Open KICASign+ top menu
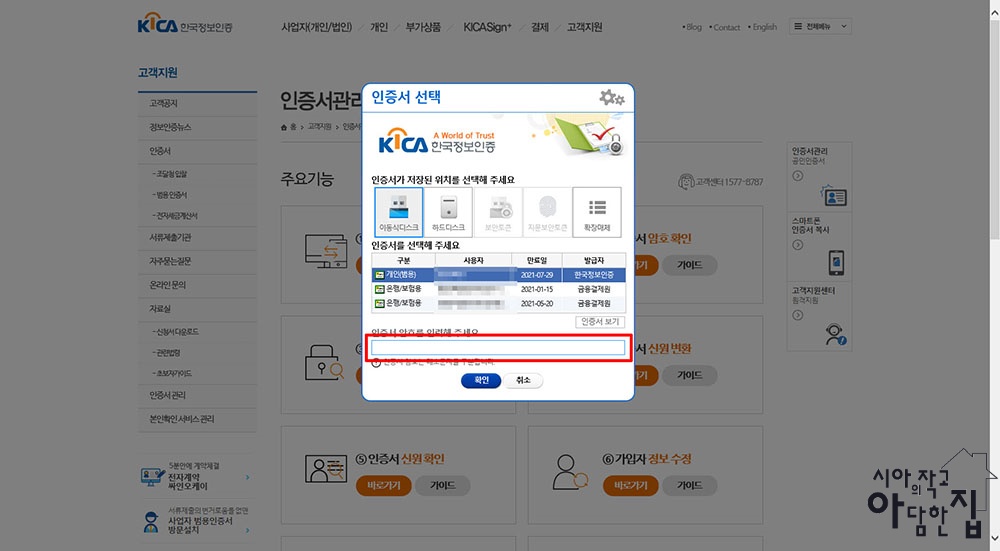Image resolution: width=1000 pixels, height=551 pixels. coord(487,27)
